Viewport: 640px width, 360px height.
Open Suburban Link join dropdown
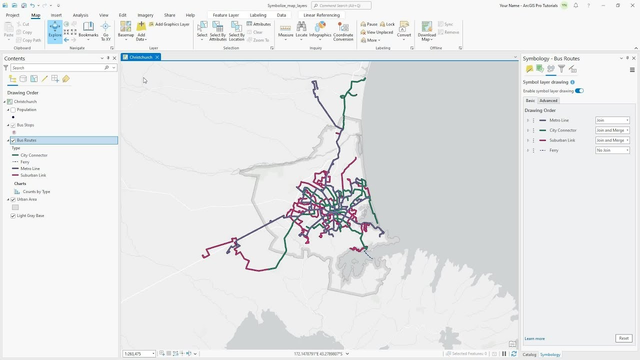(x=612, y=140)
